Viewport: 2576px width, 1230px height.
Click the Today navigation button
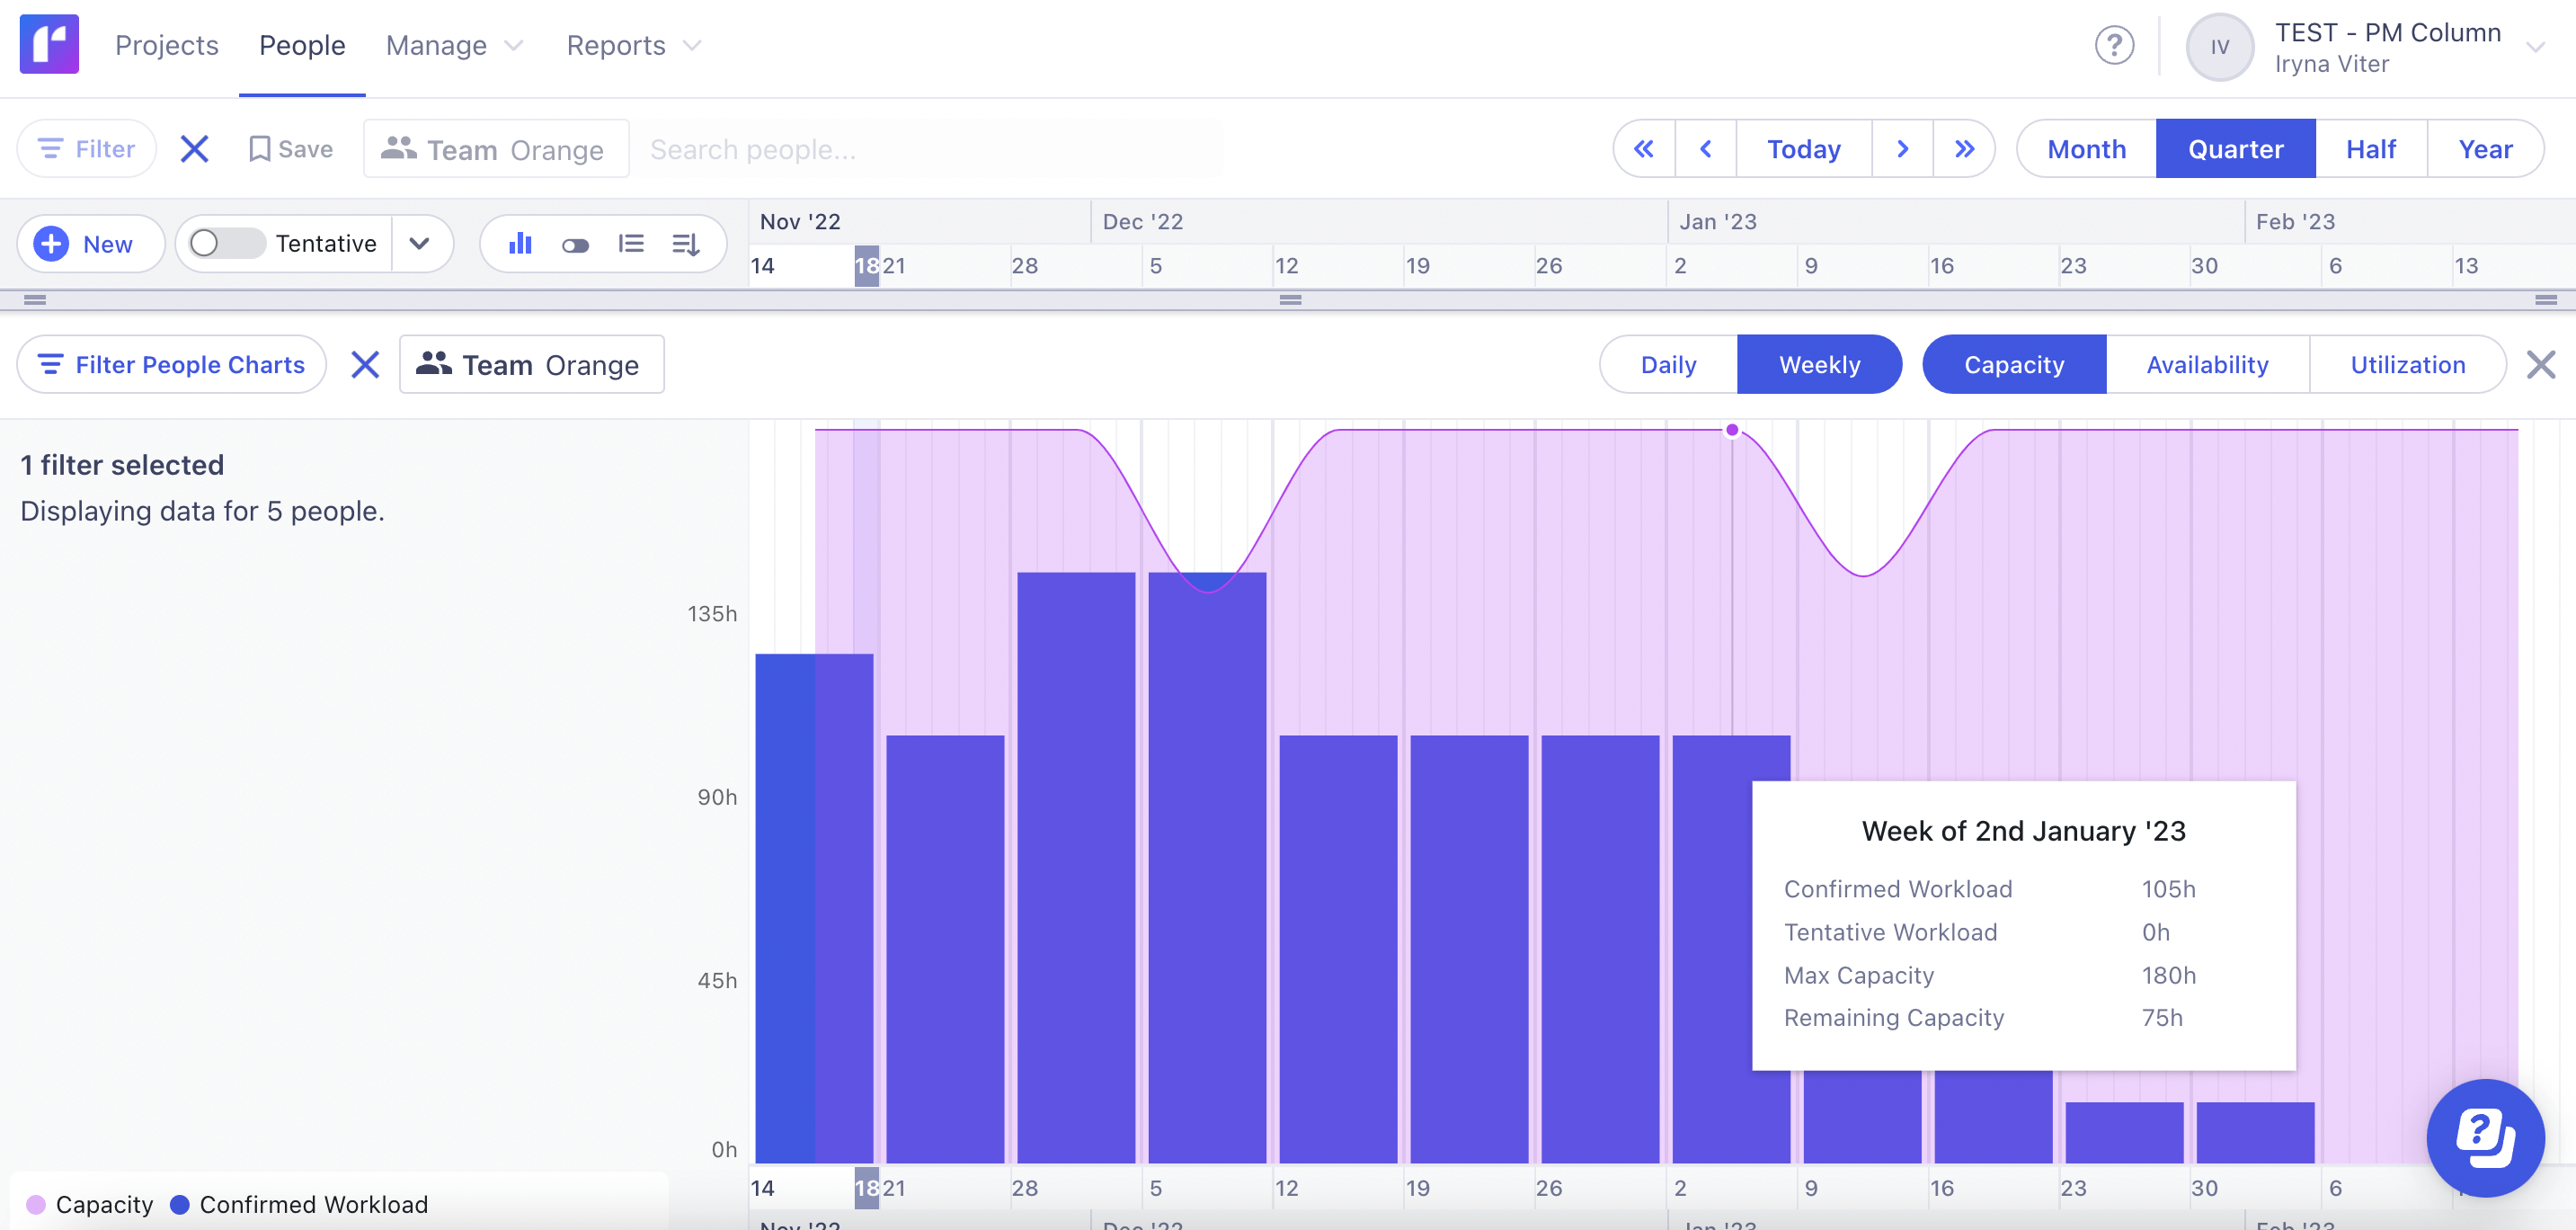click(x=1803, y=148)
